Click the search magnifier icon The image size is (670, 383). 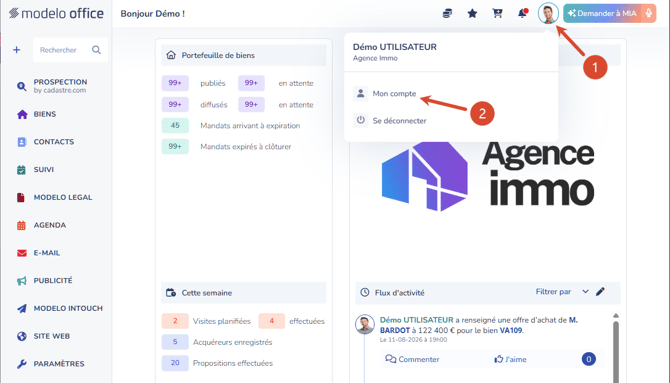click(x=97, y=50)
